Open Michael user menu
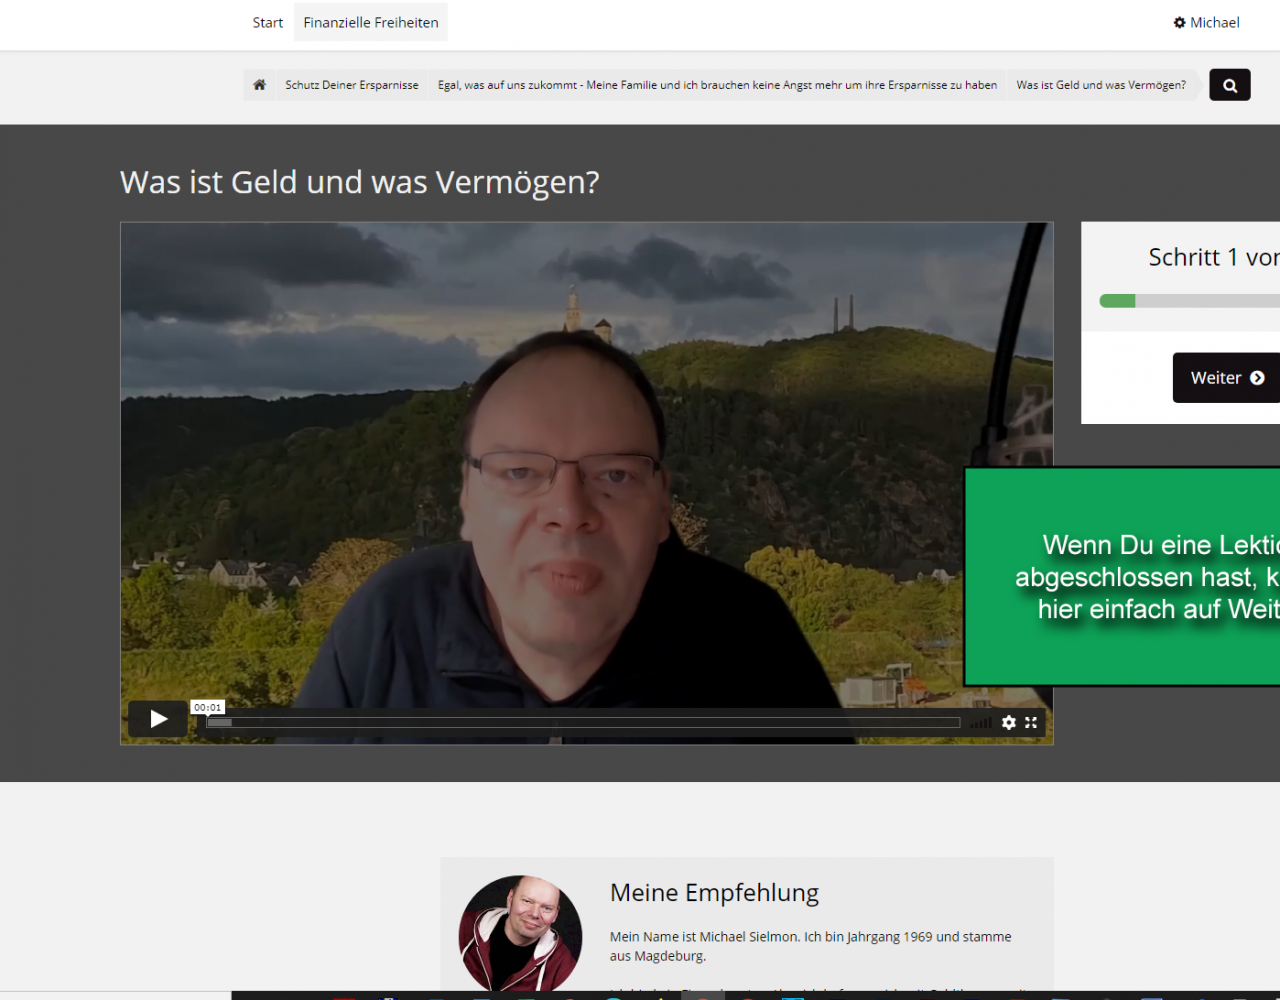Screen dimensions: 1280x1000 click(x=1213, y=22)
